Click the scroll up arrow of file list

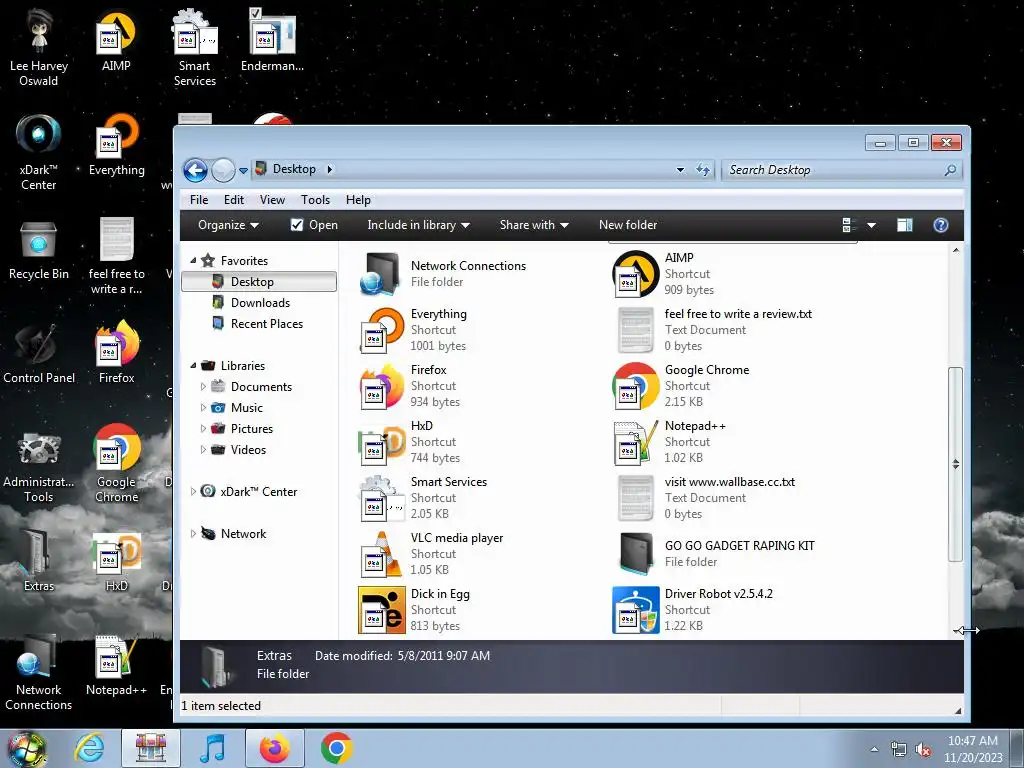[x=955, y=251]
